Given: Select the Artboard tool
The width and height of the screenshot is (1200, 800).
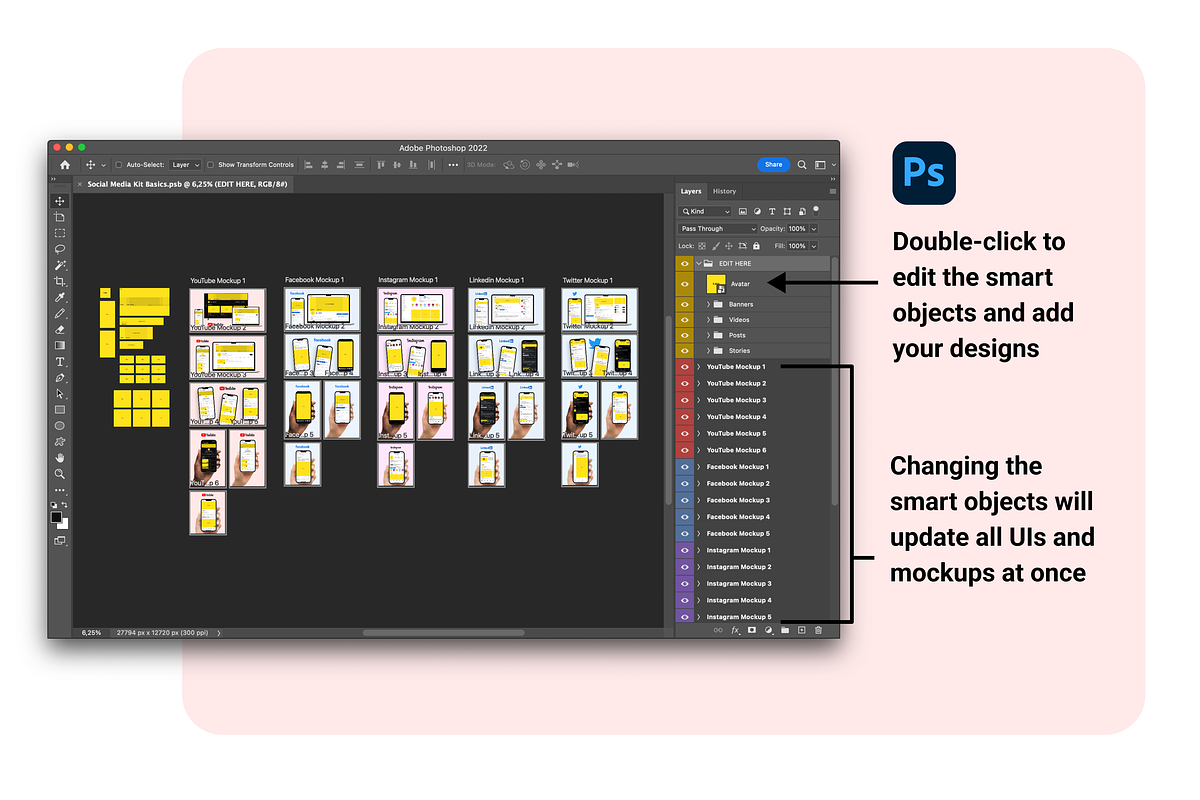Looking at the screenshot, I should [60, 217].
